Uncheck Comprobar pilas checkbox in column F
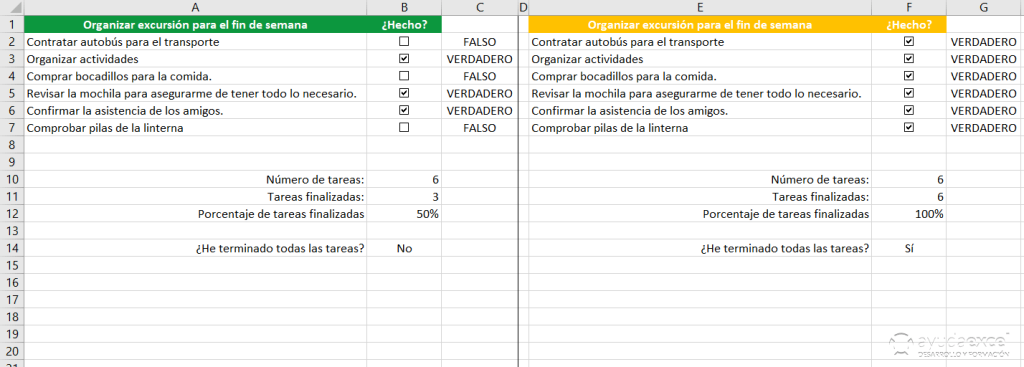 coord(908,127)
